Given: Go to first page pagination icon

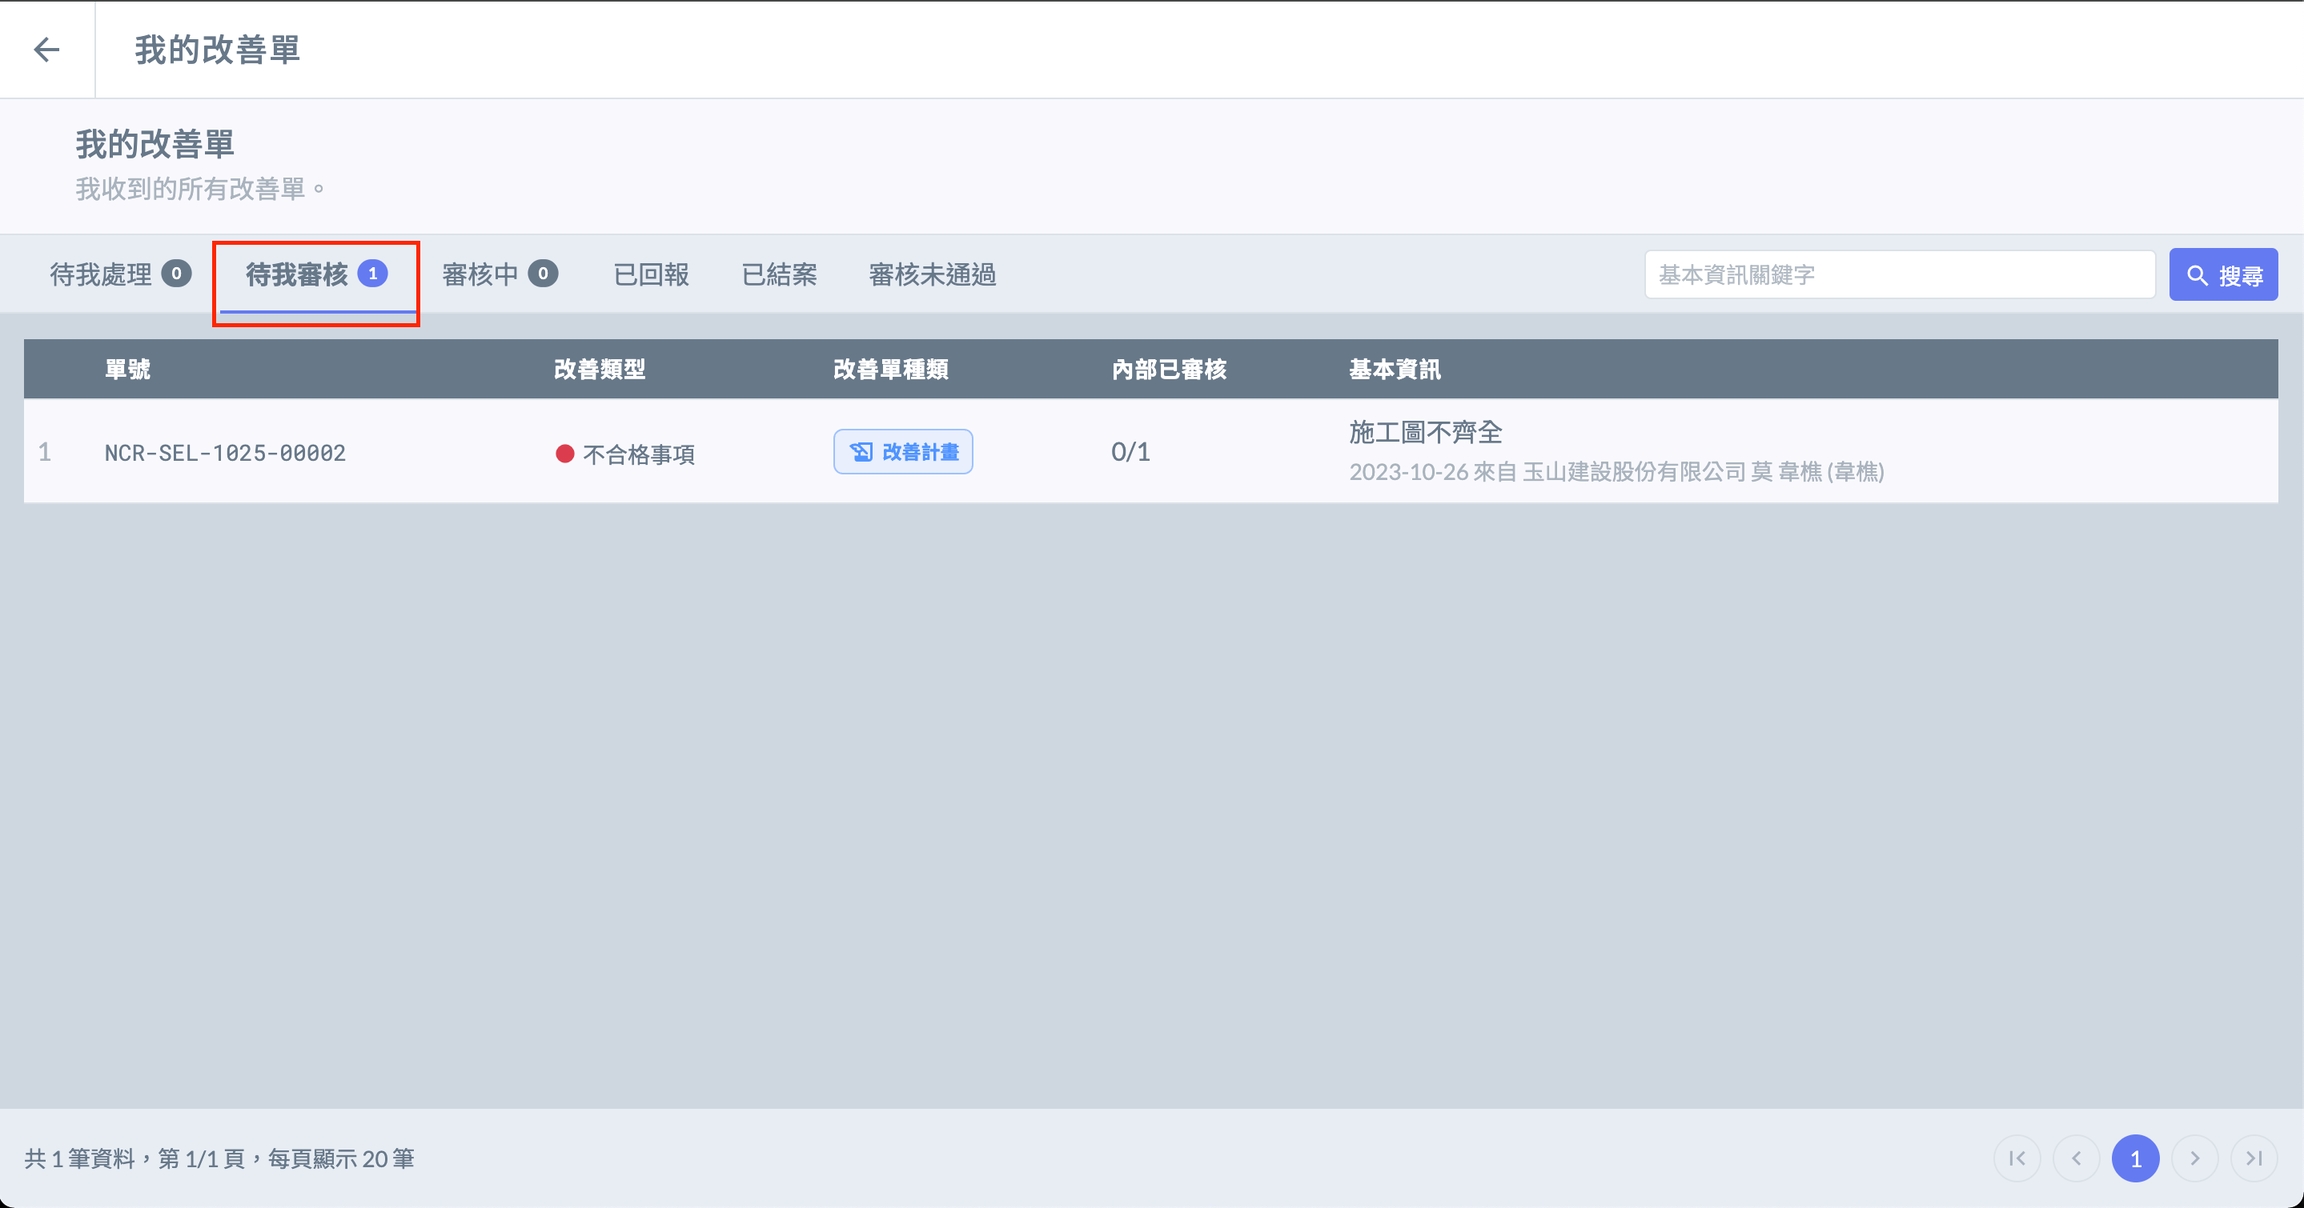Looking at the screenshot, I should [x=2017, y=1158].
